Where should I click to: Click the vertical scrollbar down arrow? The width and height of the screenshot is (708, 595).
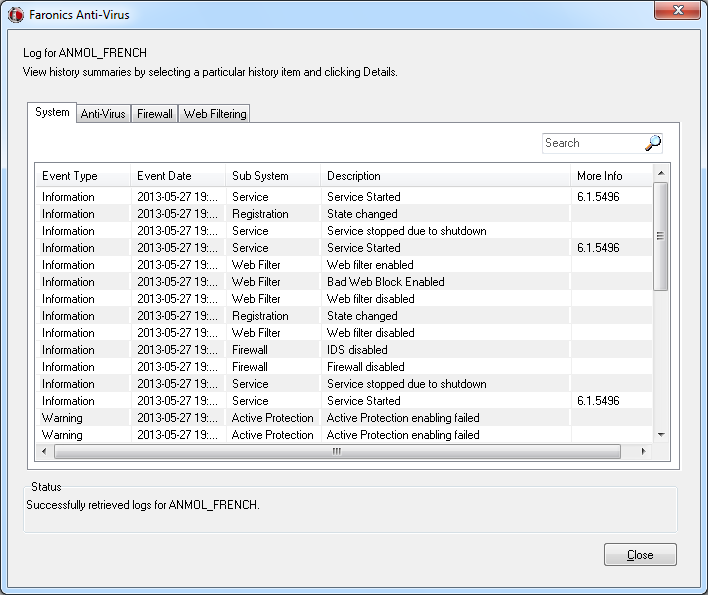tap(661, 435)
